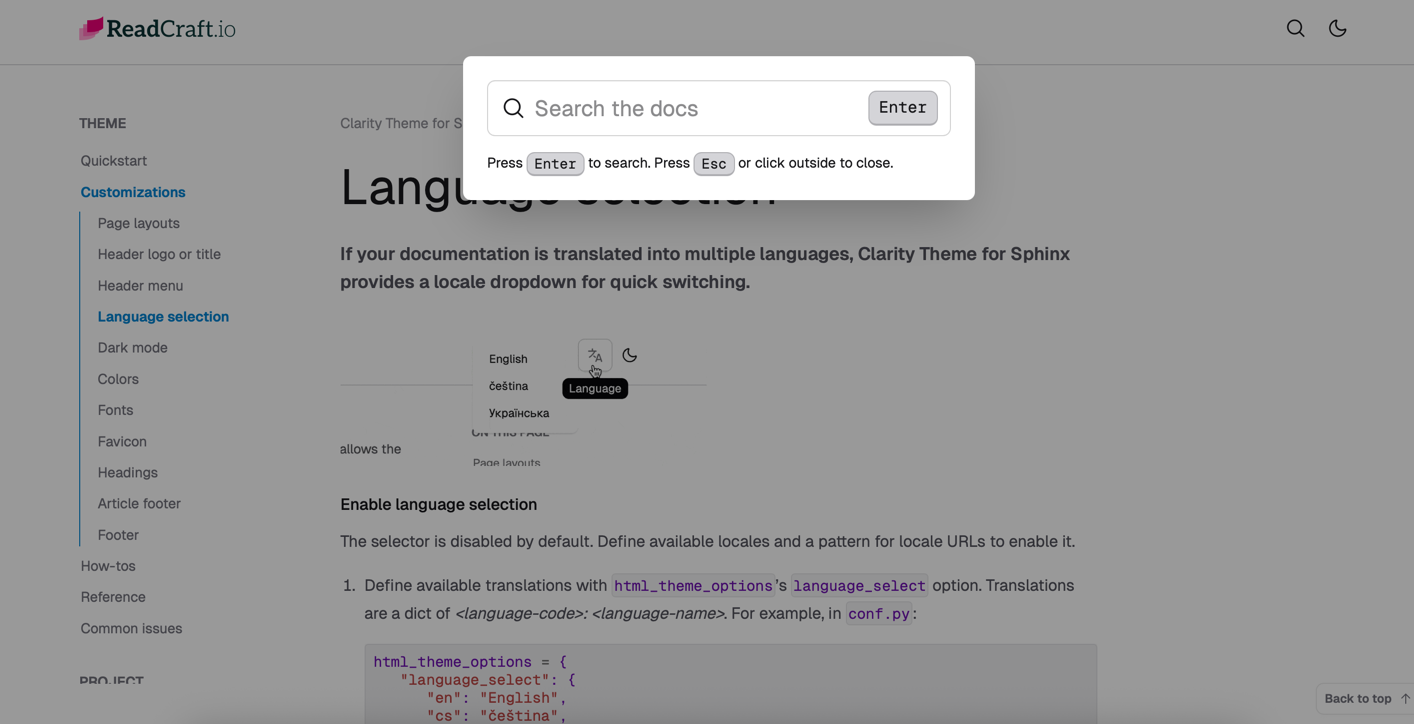Click the moon icon inside the embedded screenshot
1414x724 pixels.
[x=629, y=355]
